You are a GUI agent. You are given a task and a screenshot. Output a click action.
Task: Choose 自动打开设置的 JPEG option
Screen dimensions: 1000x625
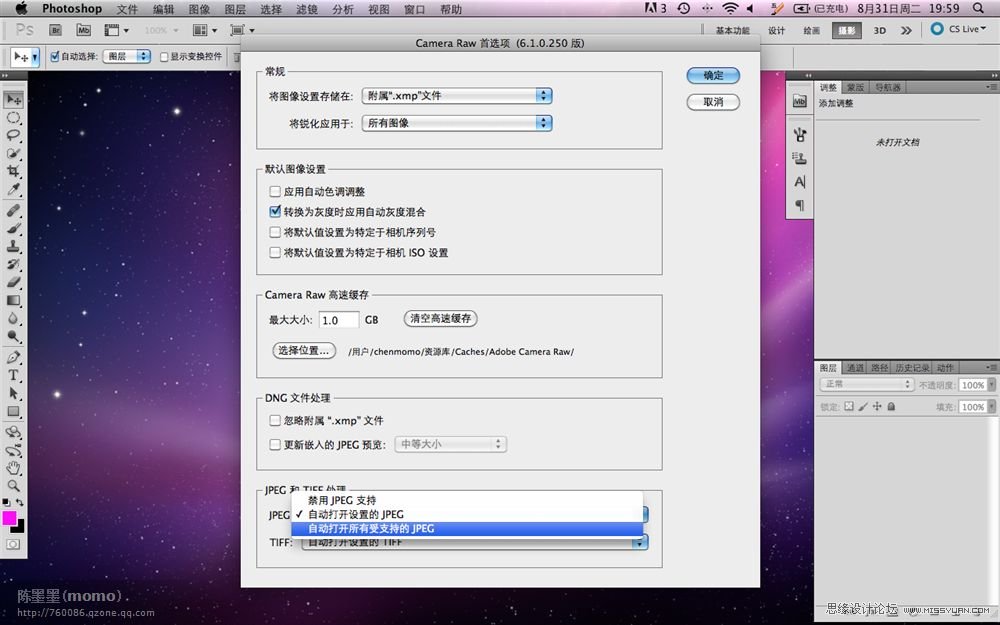[x=467, y=514]
